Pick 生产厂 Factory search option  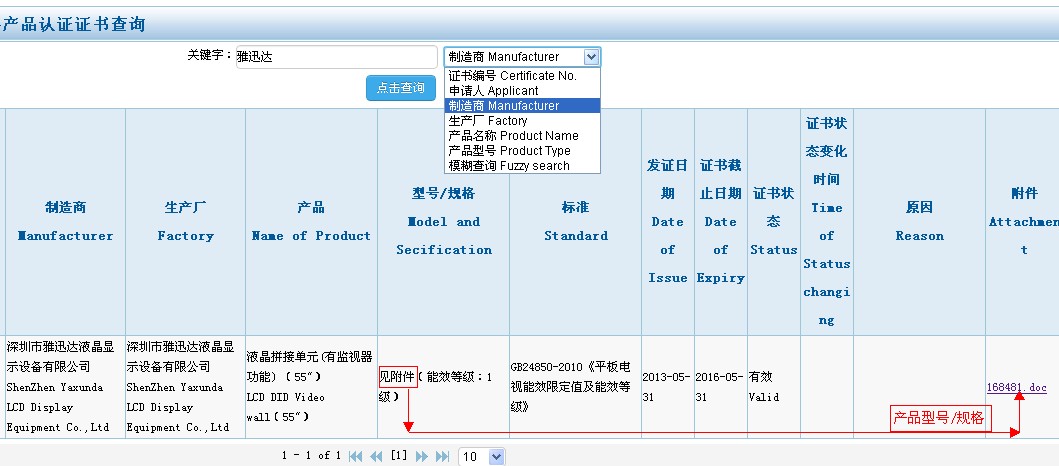[x=488, y=121]
